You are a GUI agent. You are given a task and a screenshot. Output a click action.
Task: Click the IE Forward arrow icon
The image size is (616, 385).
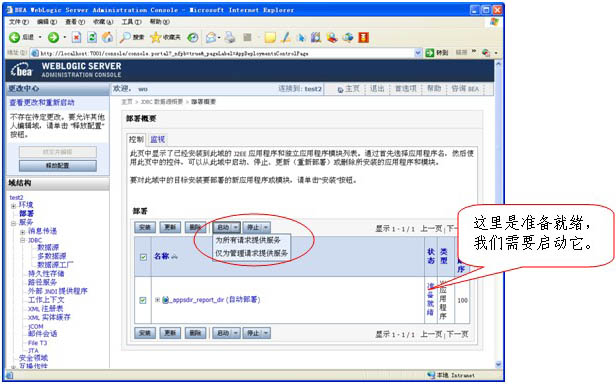[53, 37]
